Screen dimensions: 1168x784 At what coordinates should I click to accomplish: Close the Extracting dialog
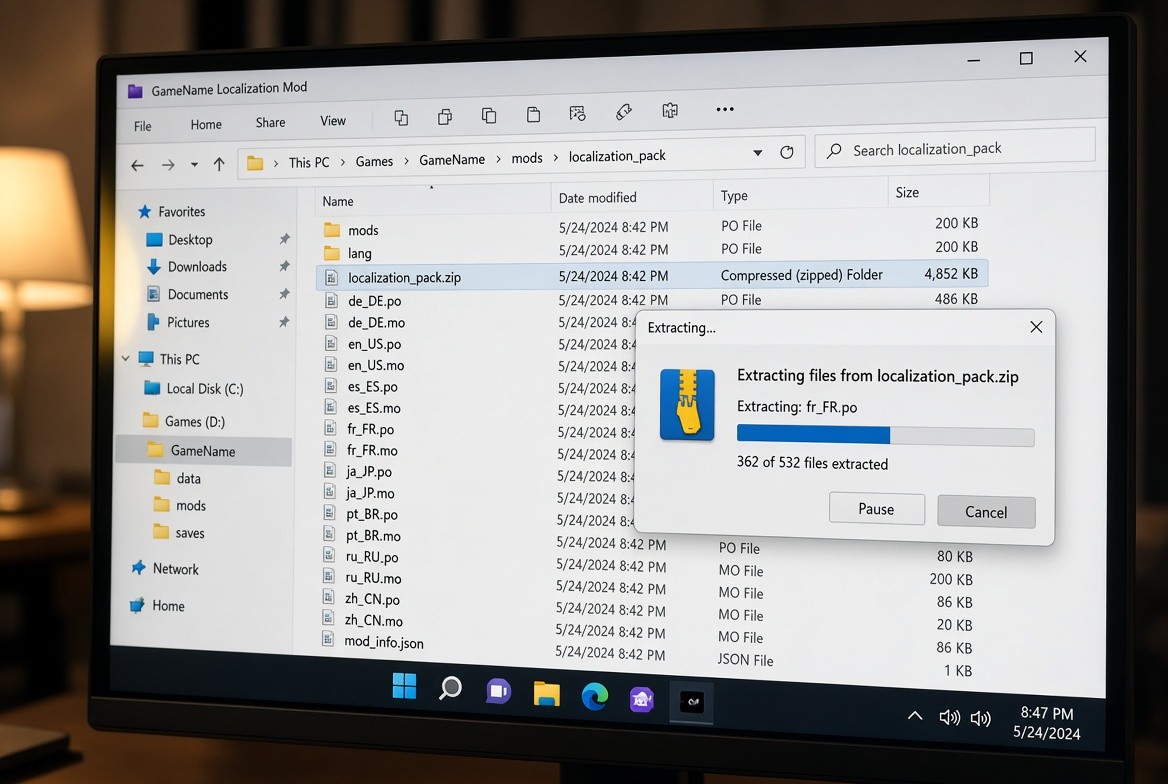point(1036,327)
